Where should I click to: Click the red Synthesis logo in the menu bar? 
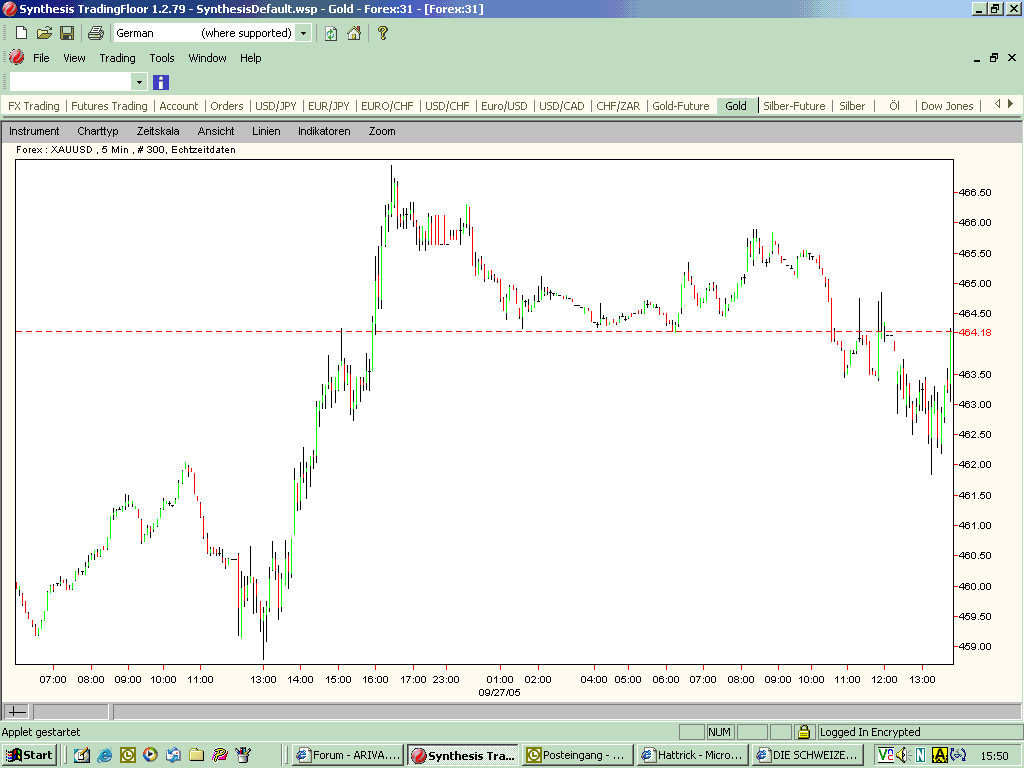(x=16, y=57)
